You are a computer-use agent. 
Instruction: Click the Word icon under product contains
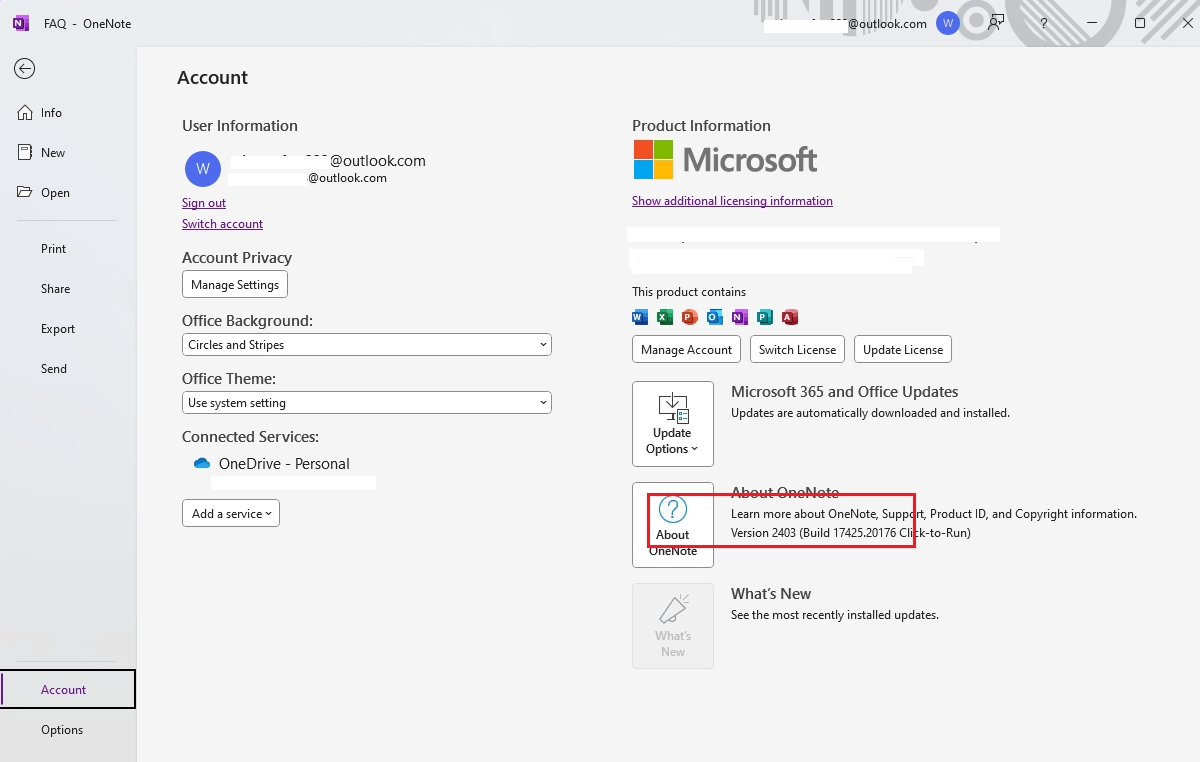click(x=638, y=316)
